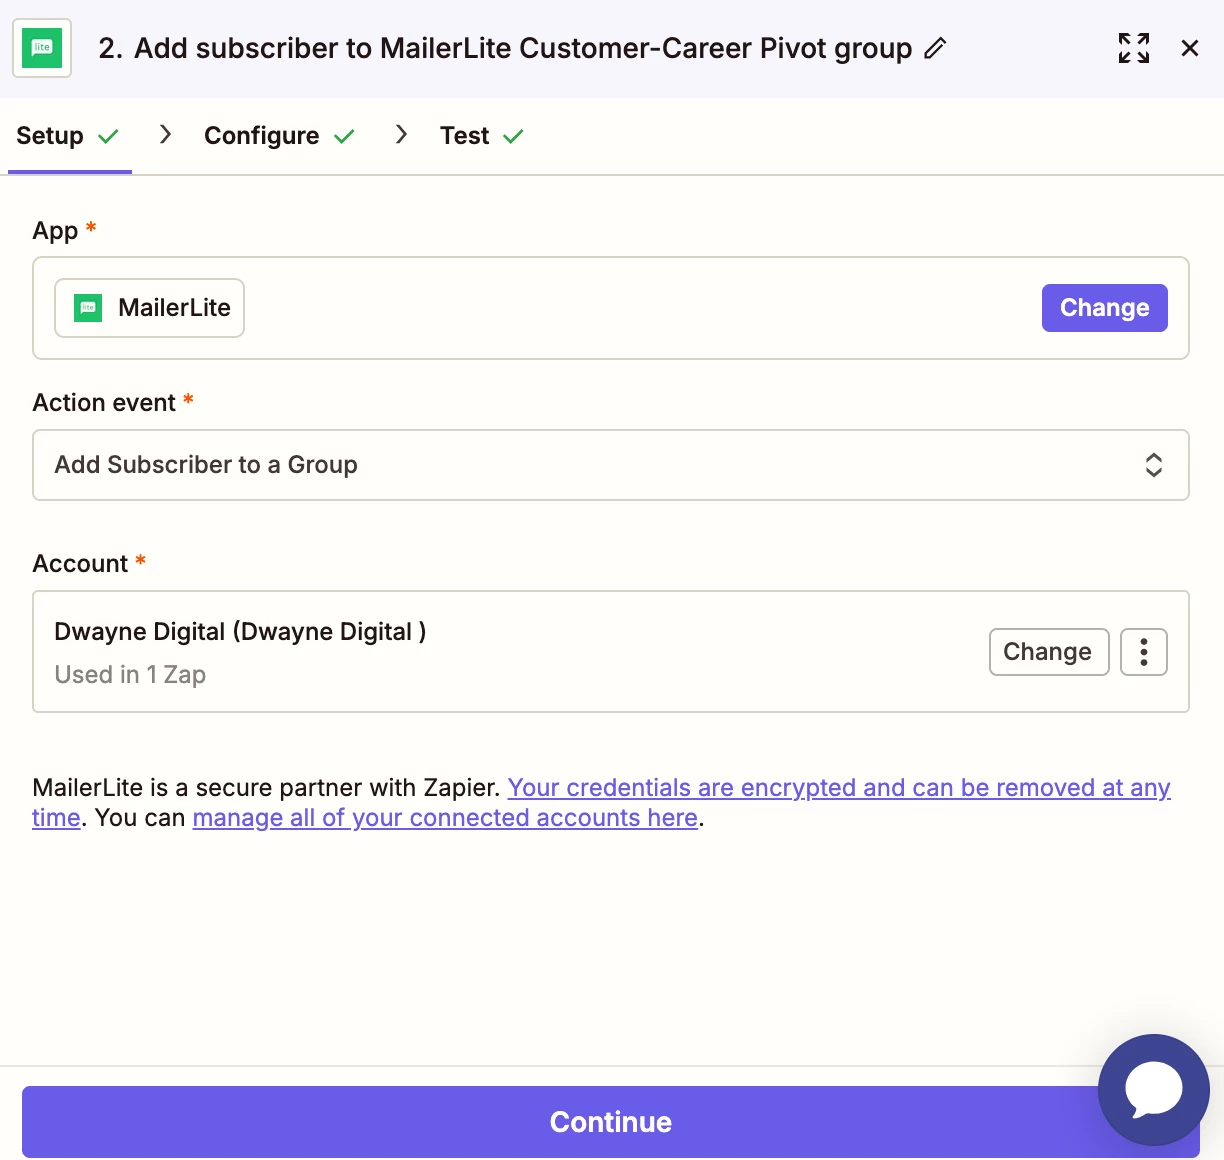
Task: Close the step editor panel
Action: [x=1190, y=48]
